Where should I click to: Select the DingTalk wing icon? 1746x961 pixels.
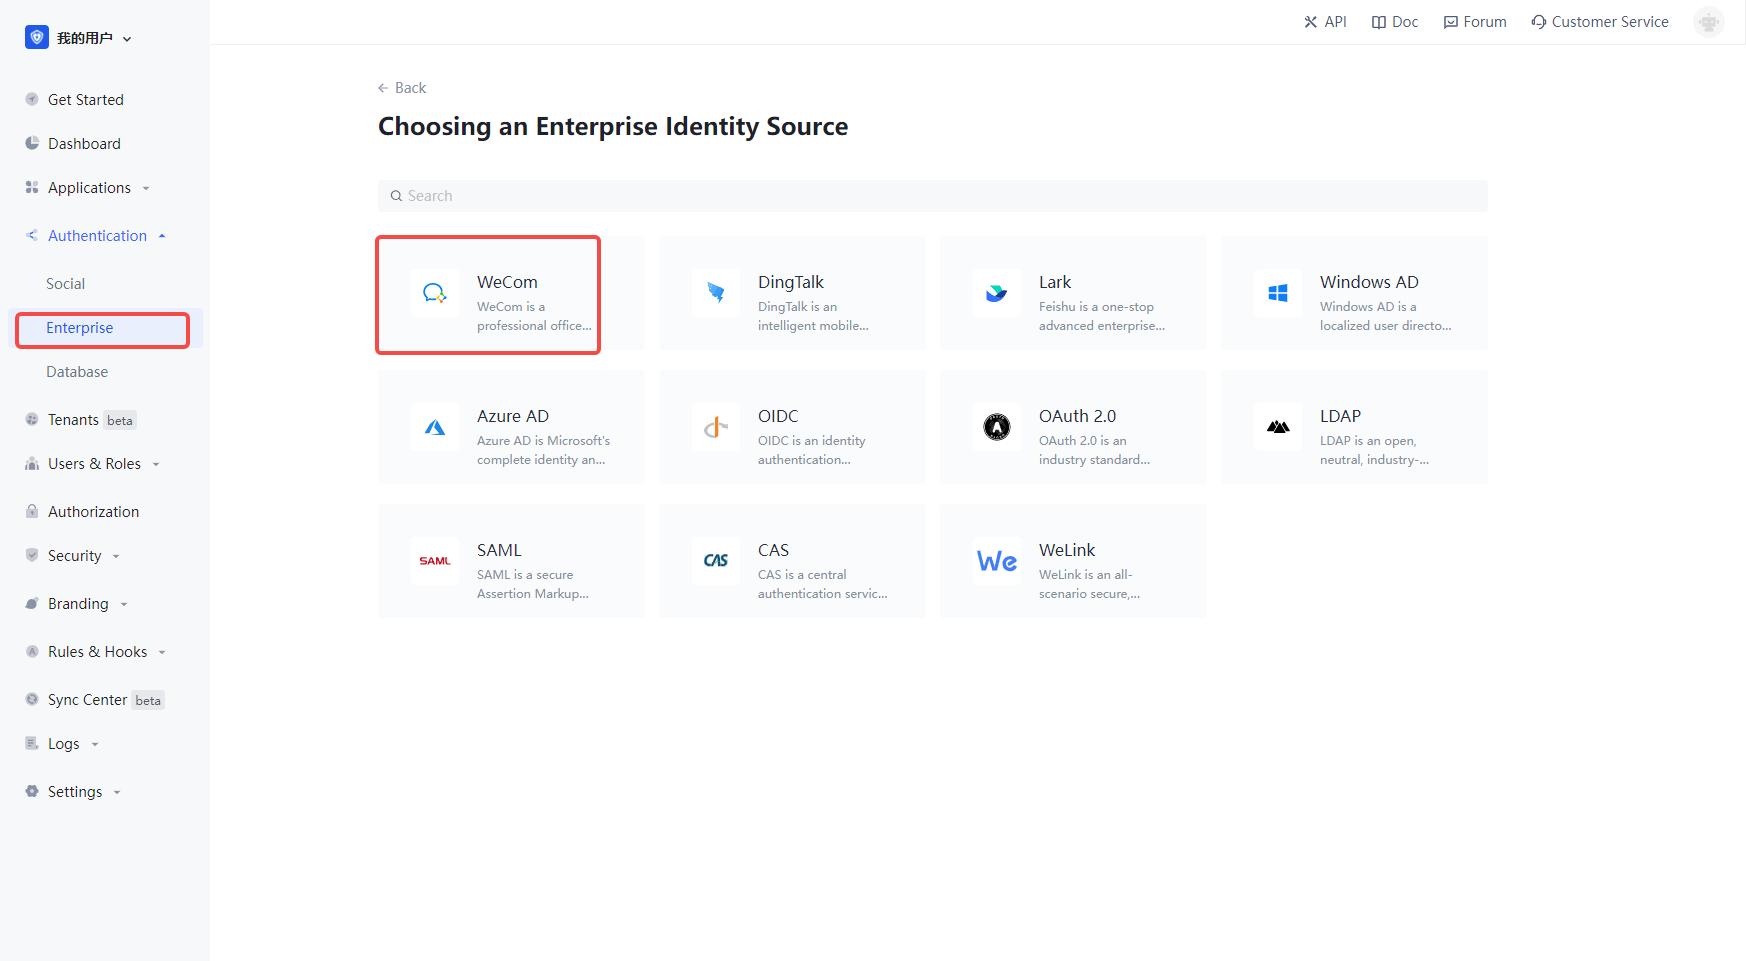716,293
